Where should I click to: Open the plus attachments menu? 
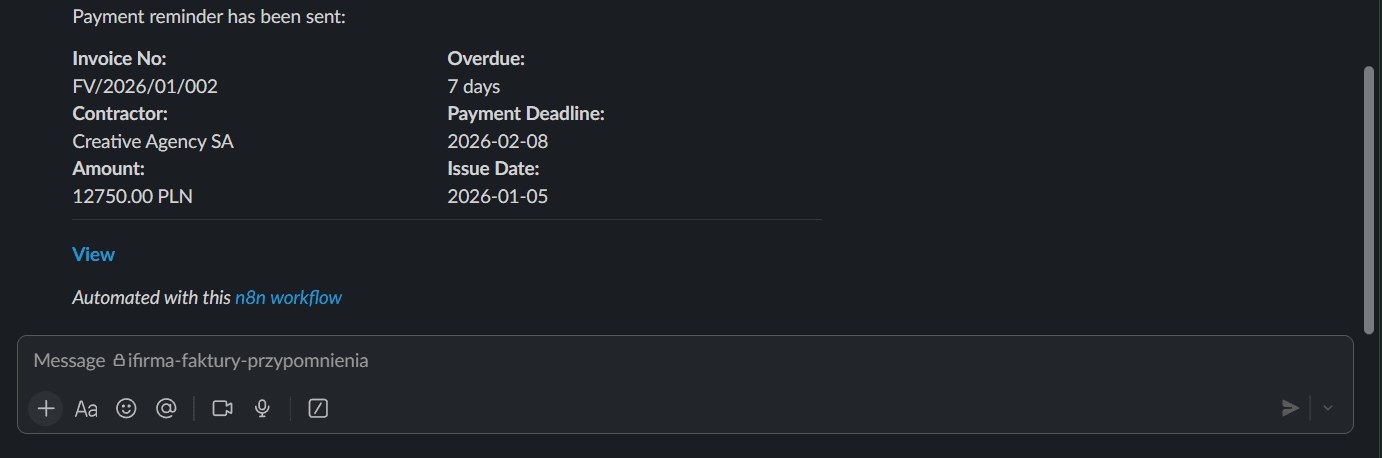45,408
